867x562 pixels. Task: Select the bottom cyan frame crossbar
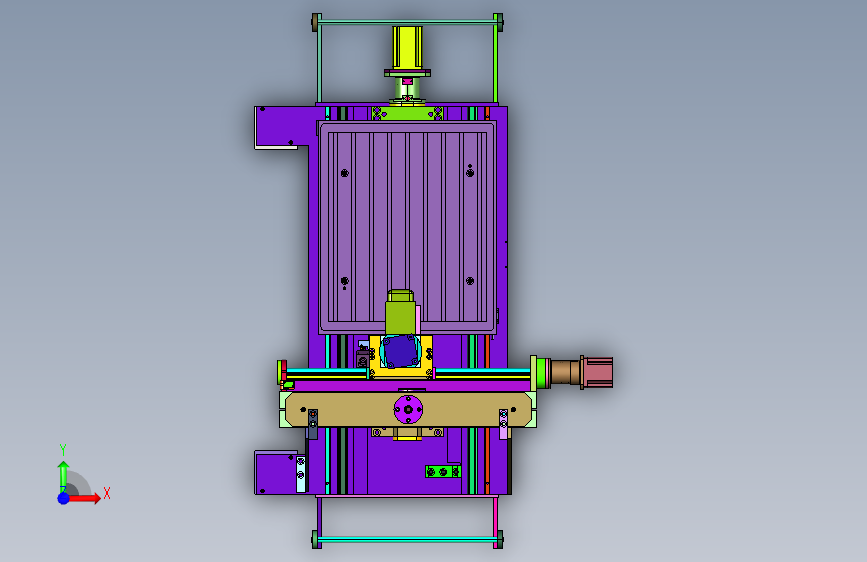408,539
